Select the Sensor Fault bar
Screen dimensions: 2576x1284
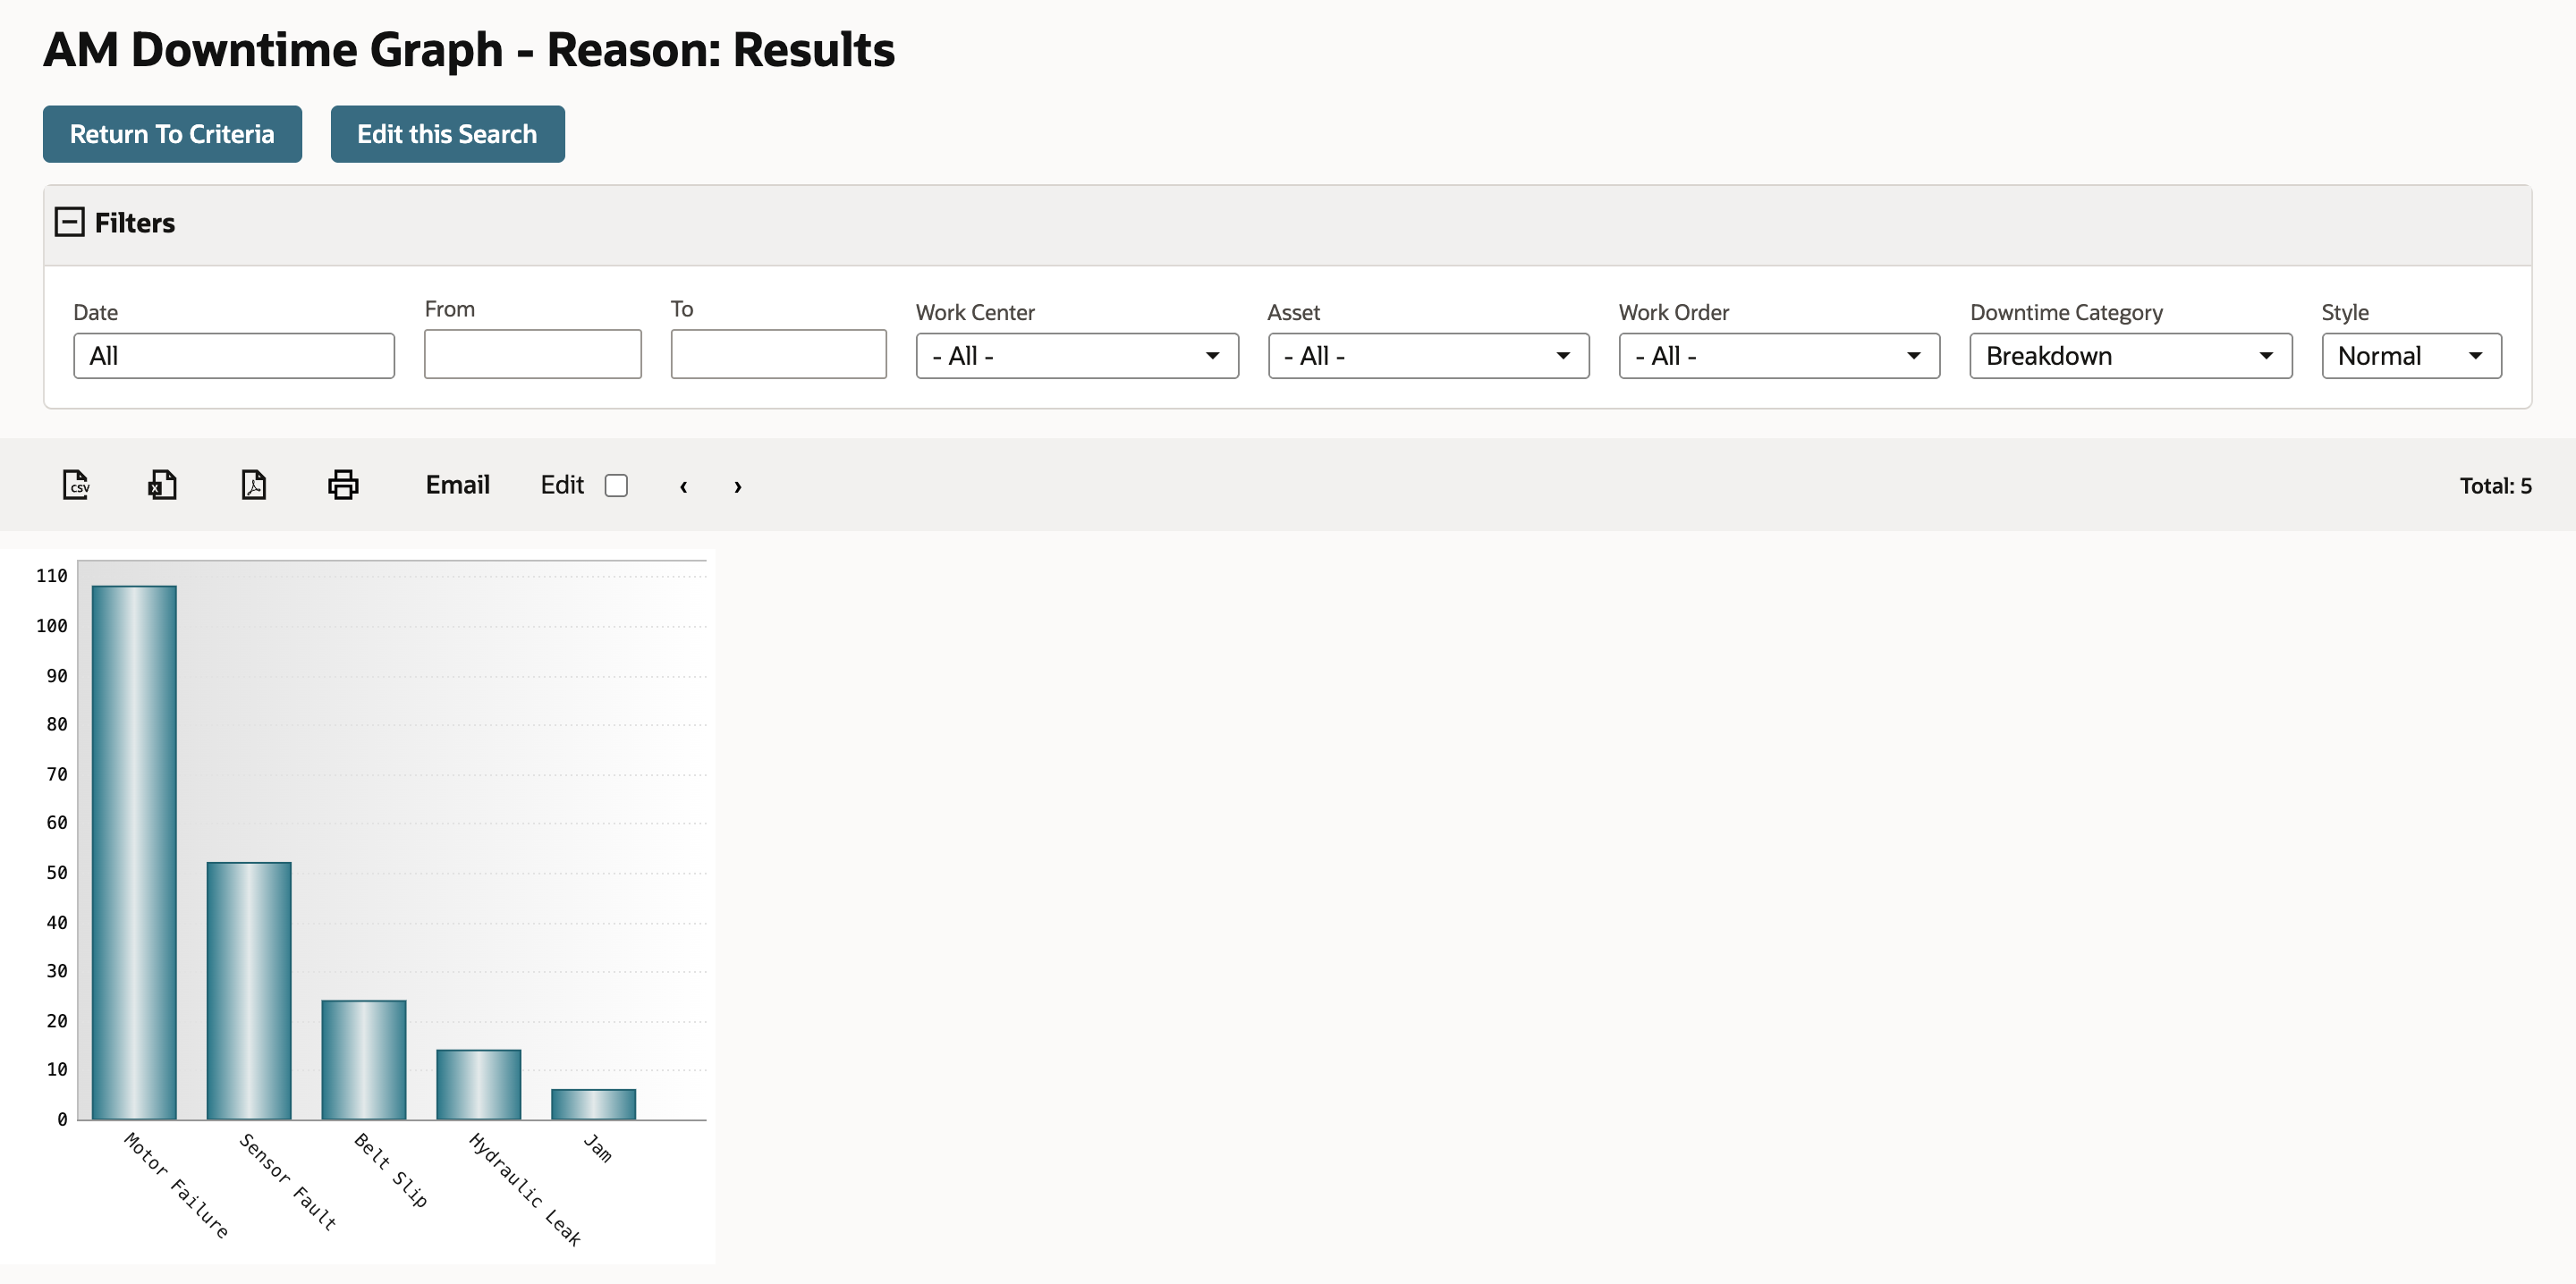click(249, 991)
